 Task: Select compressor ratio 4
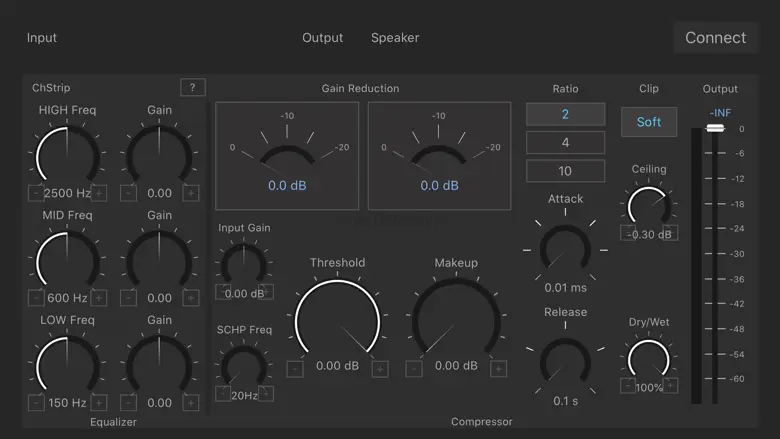pos(565,143)
